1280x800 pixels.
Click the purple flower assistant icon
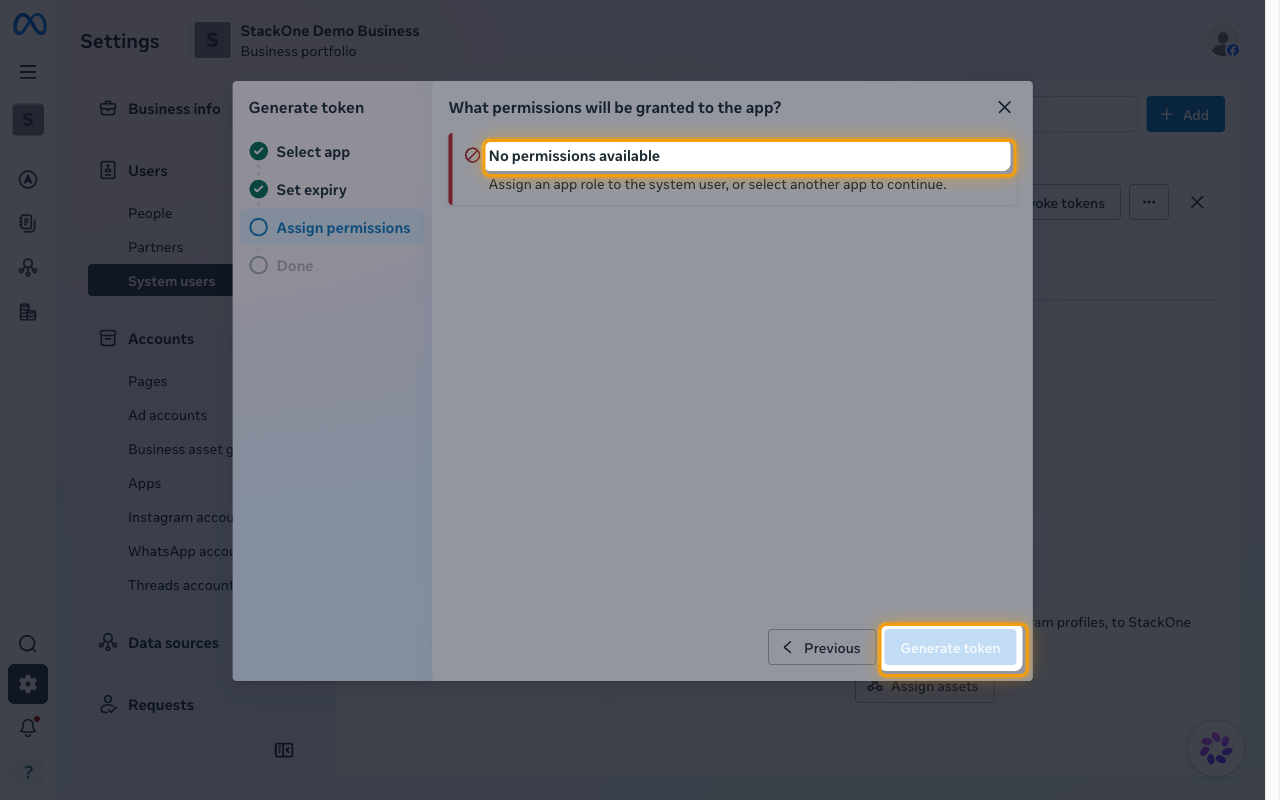(x=1216, y=748)
